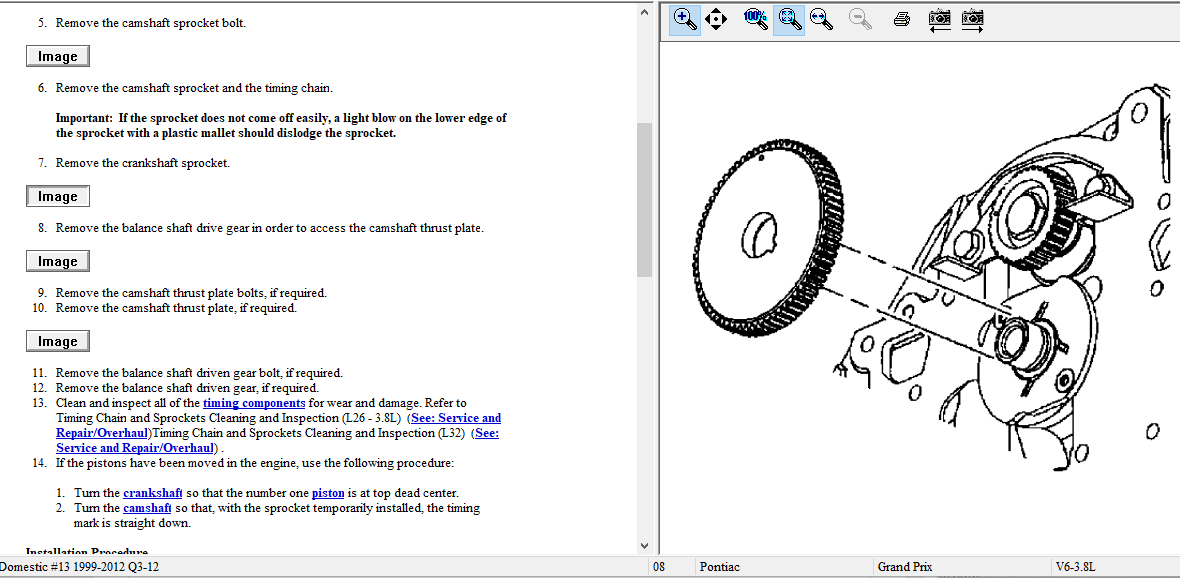
Task: Click the Installation Procedure heading
Action: 87,553
